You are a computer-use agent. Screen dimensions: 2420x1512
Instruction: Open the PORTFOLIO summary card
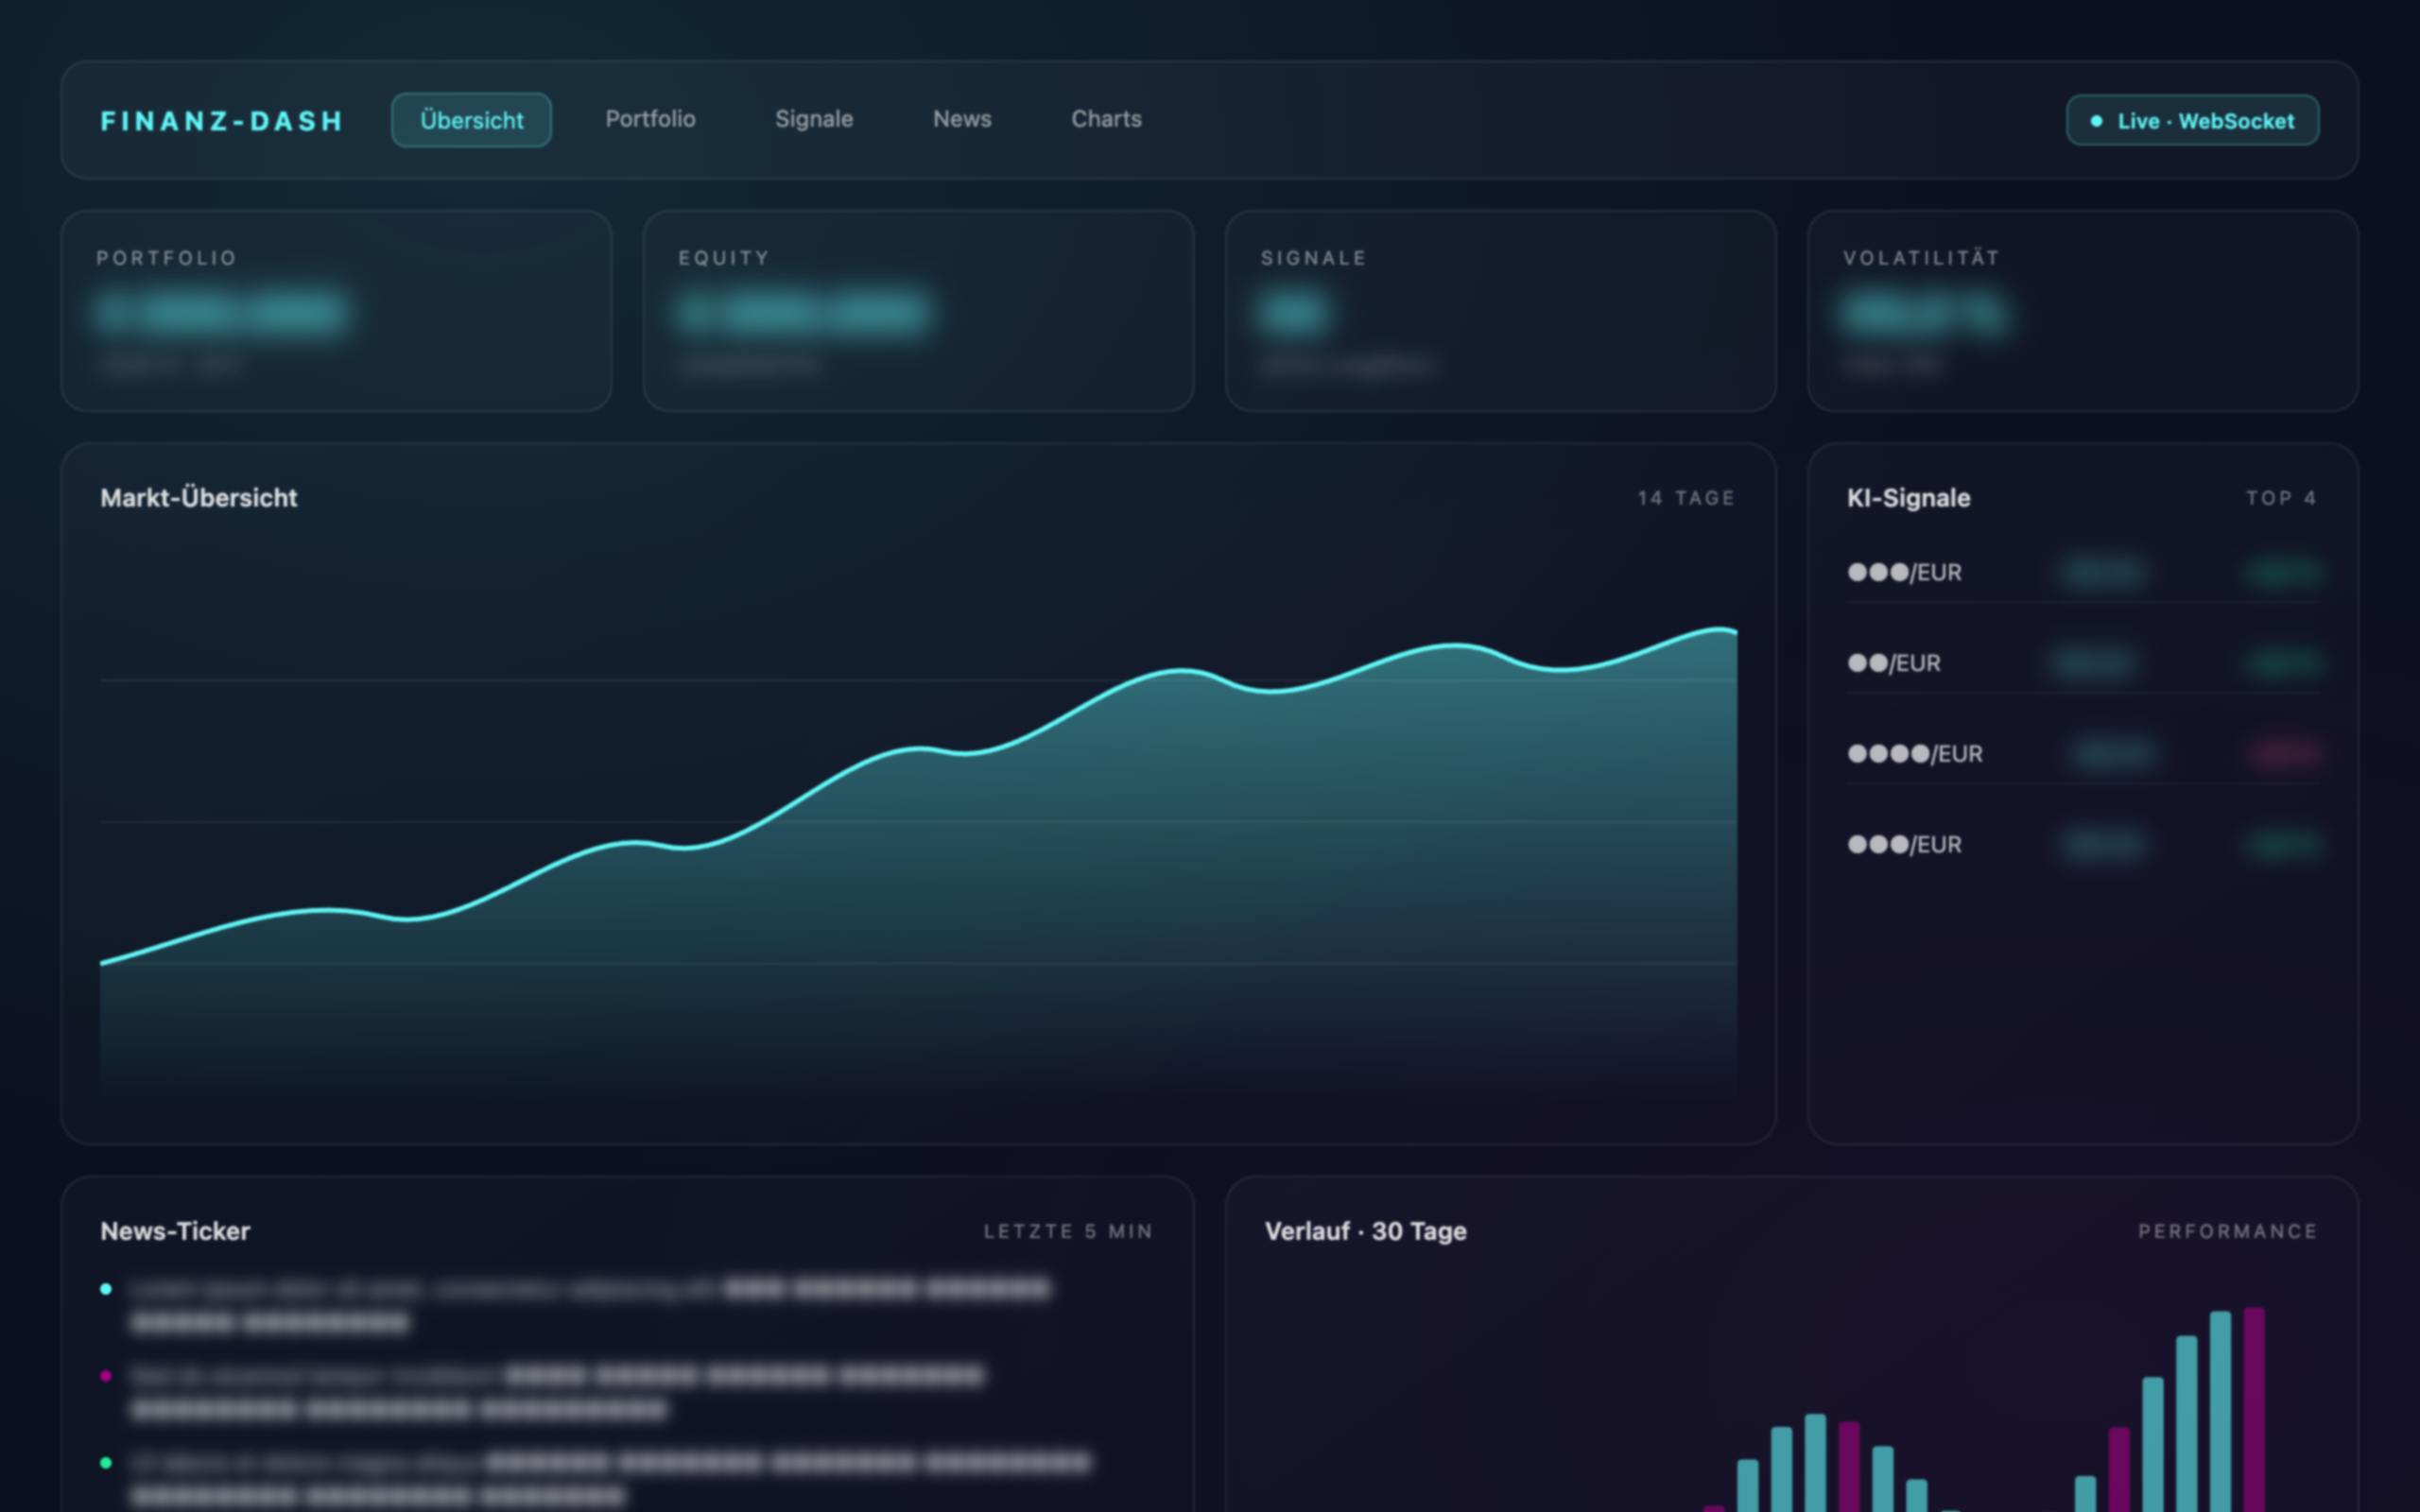pyautogui.click(x=336, y=310)
